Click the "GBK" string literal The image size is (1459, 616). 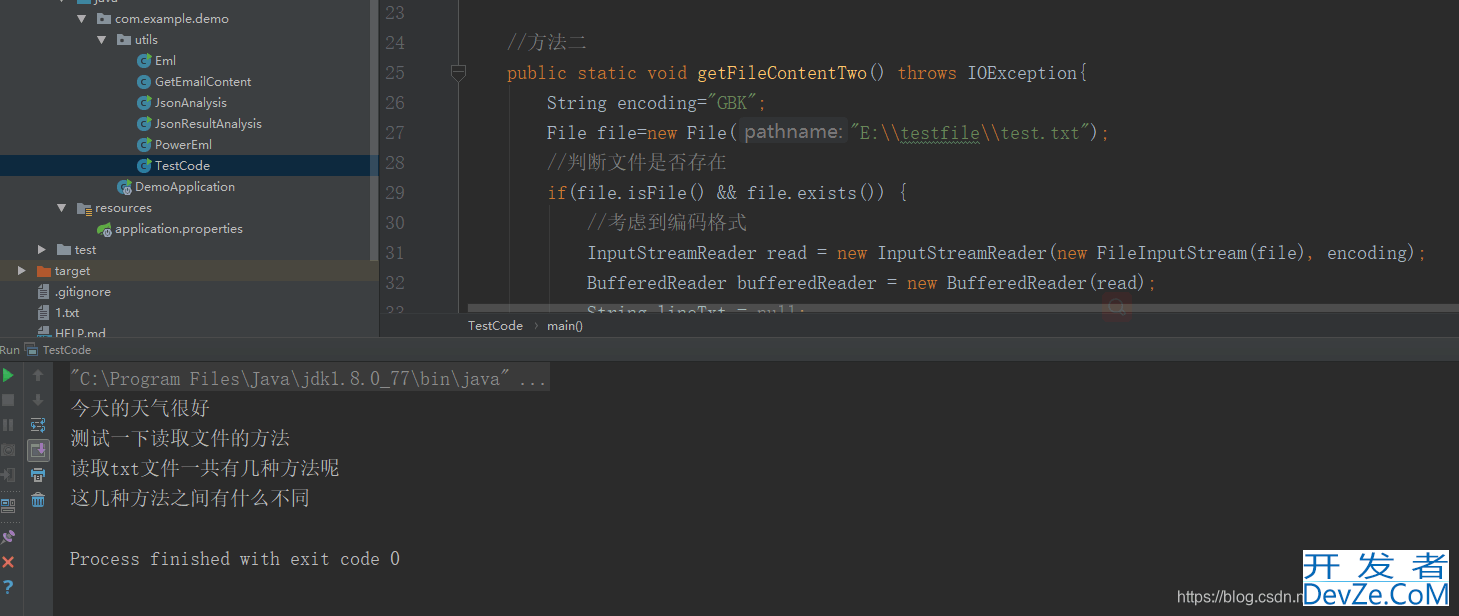[x=732, y=103]
